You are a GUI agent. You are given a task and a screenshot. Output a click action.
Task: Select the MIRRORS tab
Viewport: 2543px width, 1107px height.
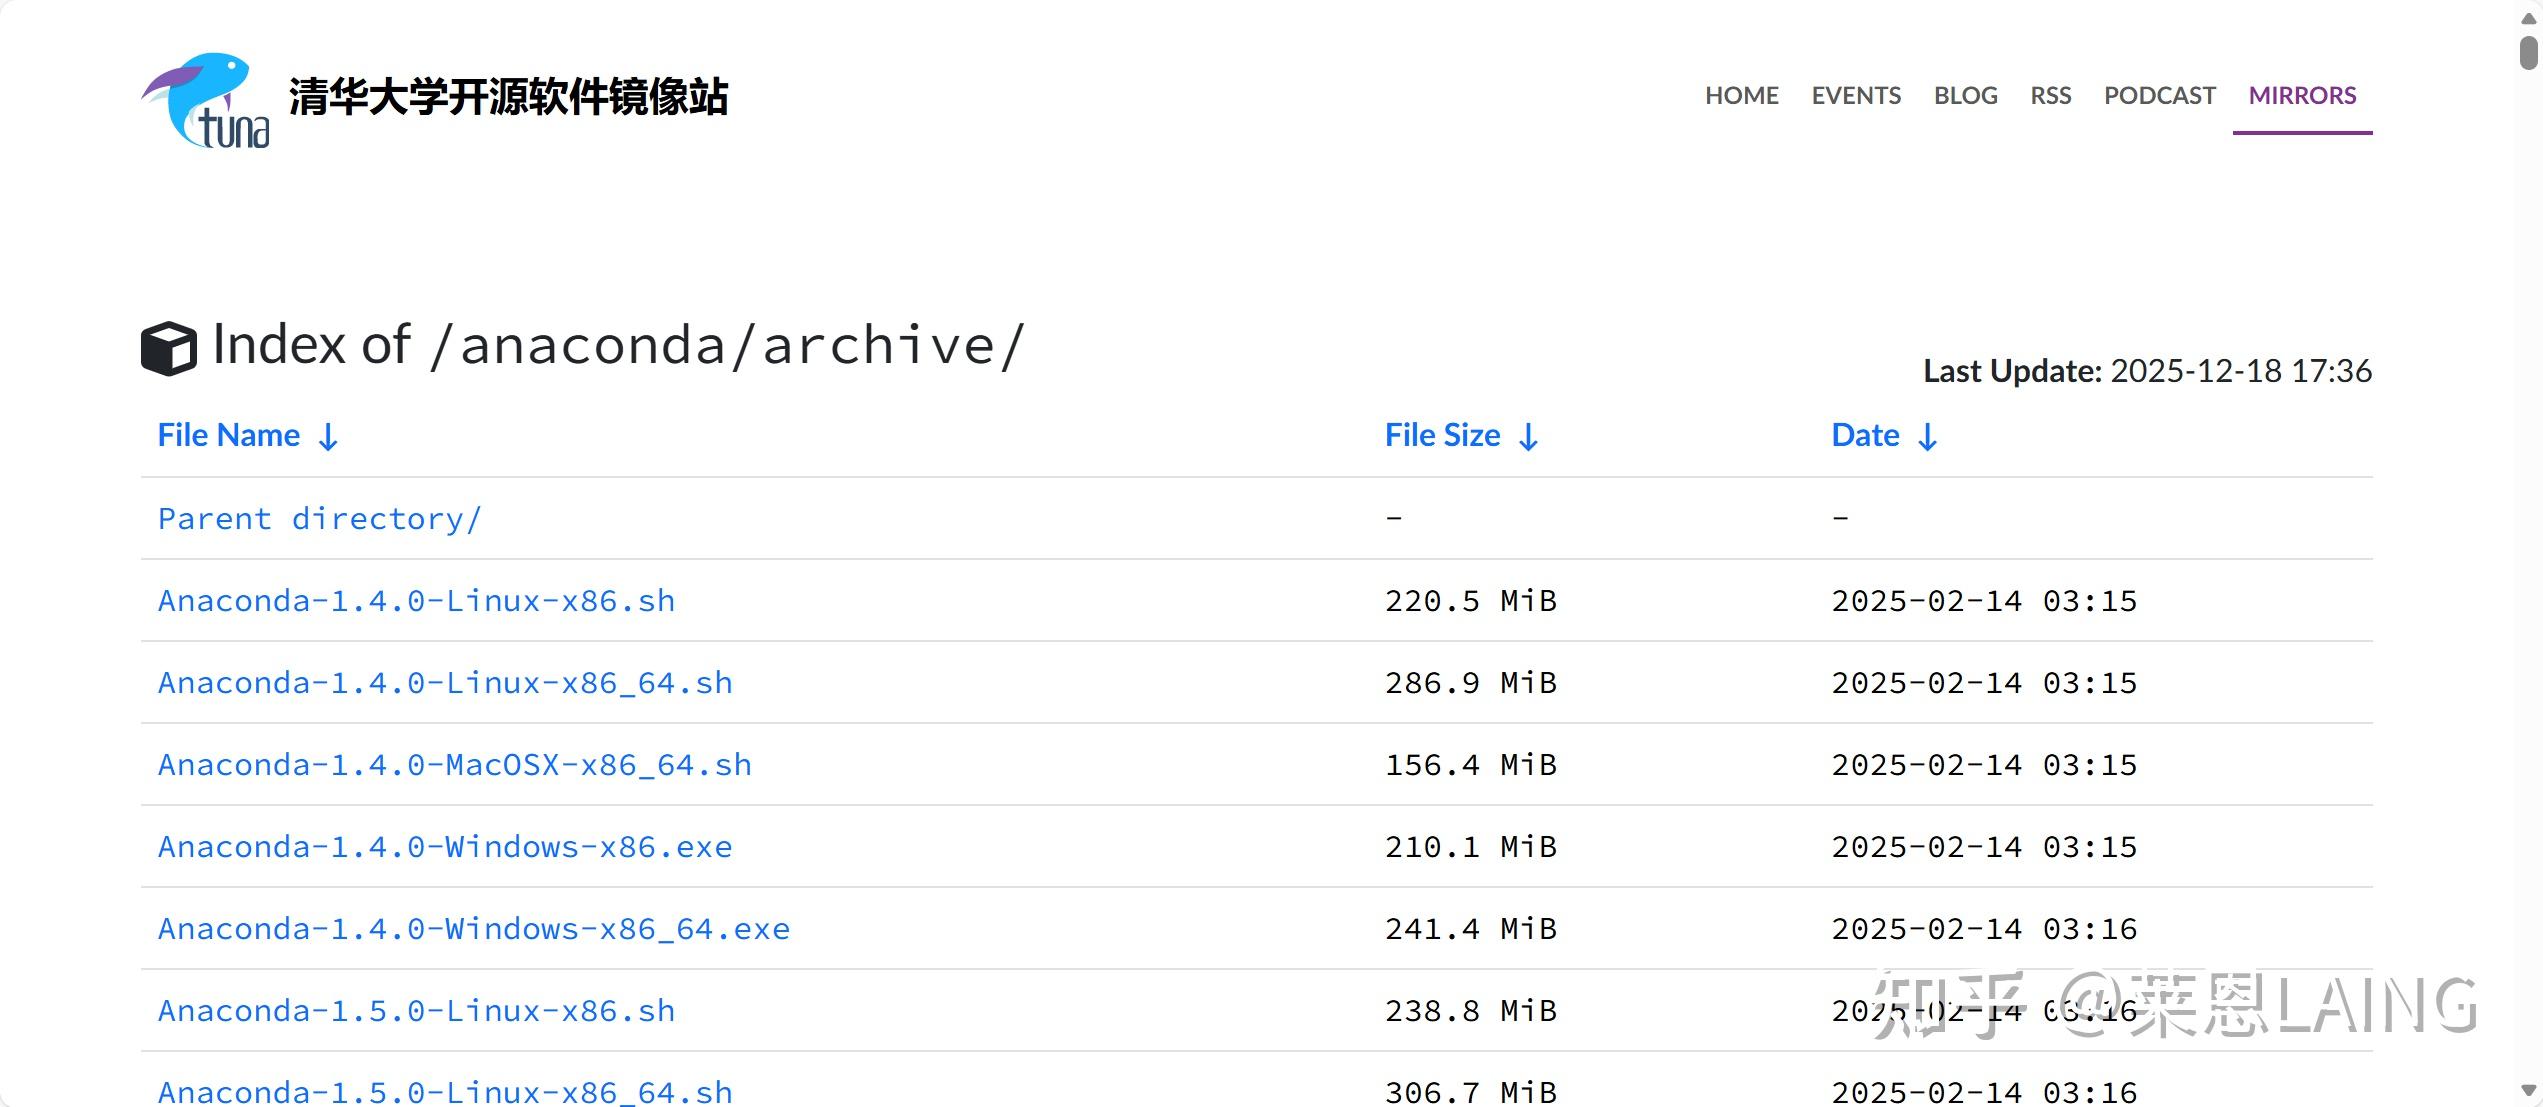point(2302,96)
